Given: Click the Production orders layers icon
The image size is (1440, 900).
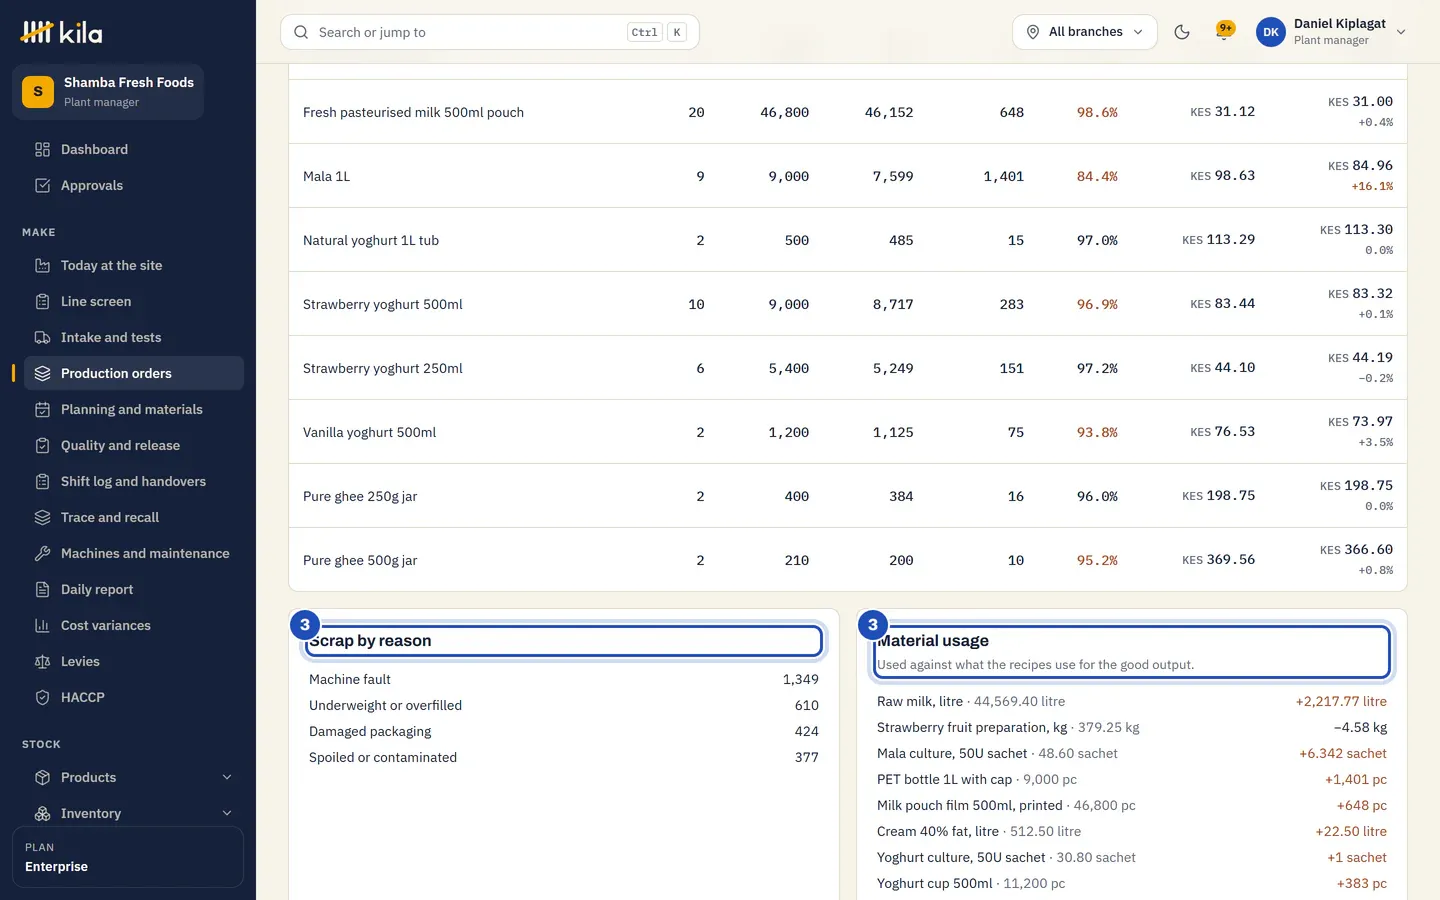Looking at the screenshot, I should [42, 374].
